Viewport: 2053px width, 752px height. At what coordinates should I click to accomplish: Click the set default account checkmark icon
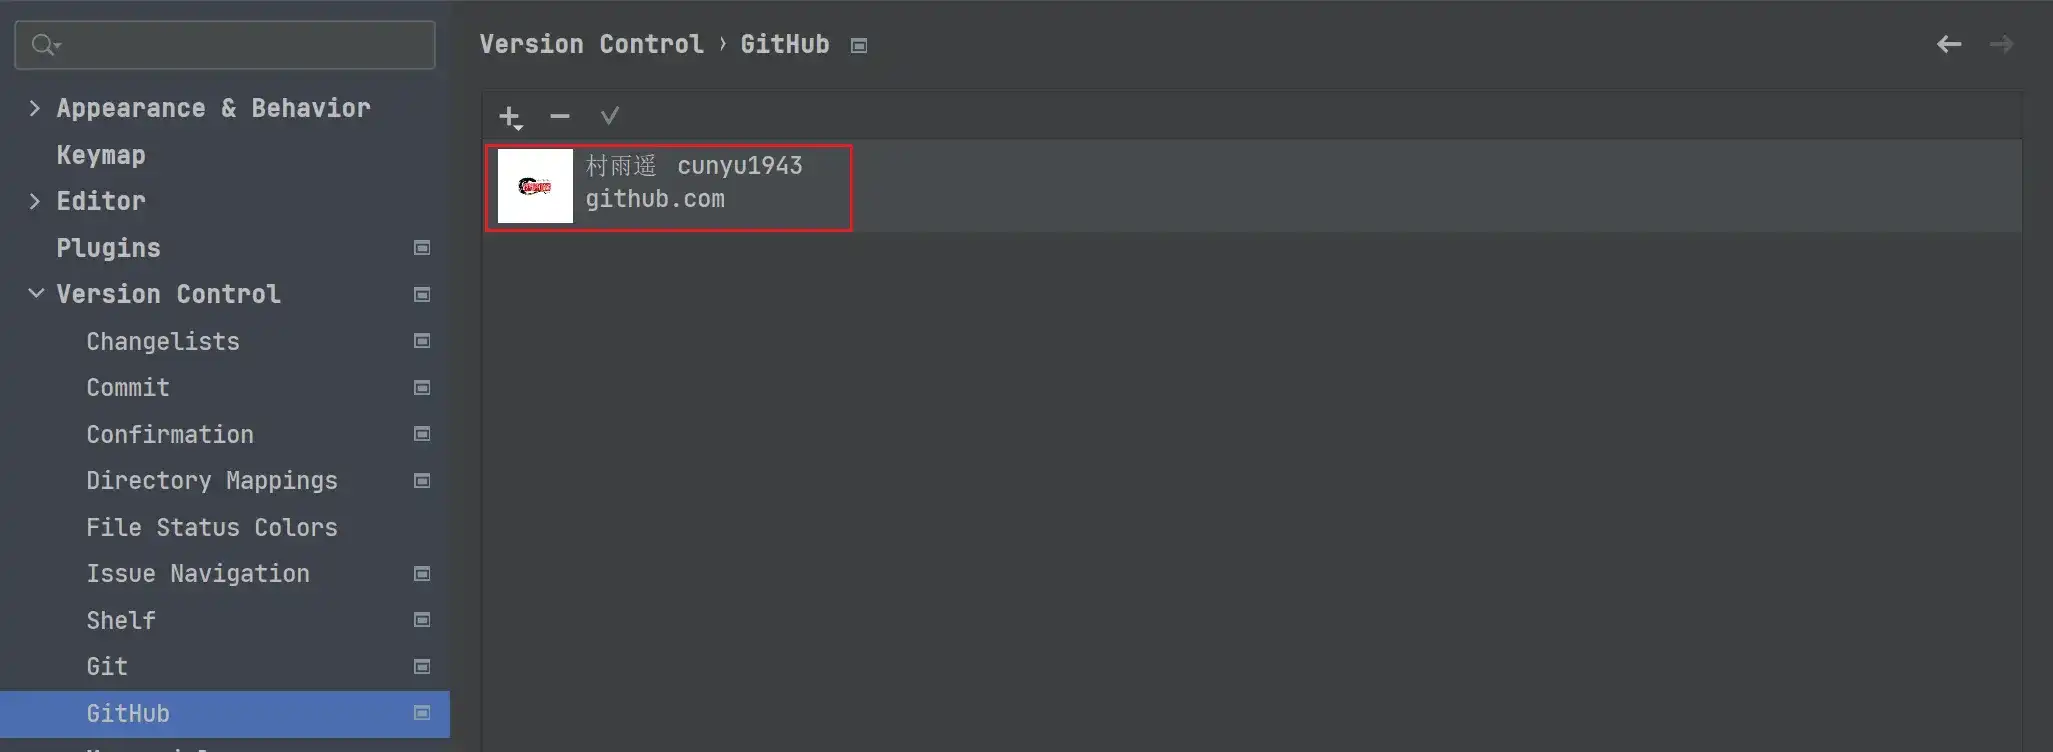coord(609,117)
